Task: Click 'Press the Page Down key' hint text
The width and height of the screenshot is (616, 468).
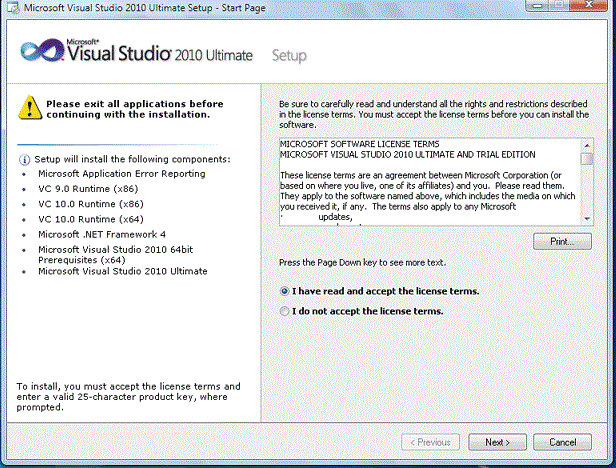Action: 362,262
